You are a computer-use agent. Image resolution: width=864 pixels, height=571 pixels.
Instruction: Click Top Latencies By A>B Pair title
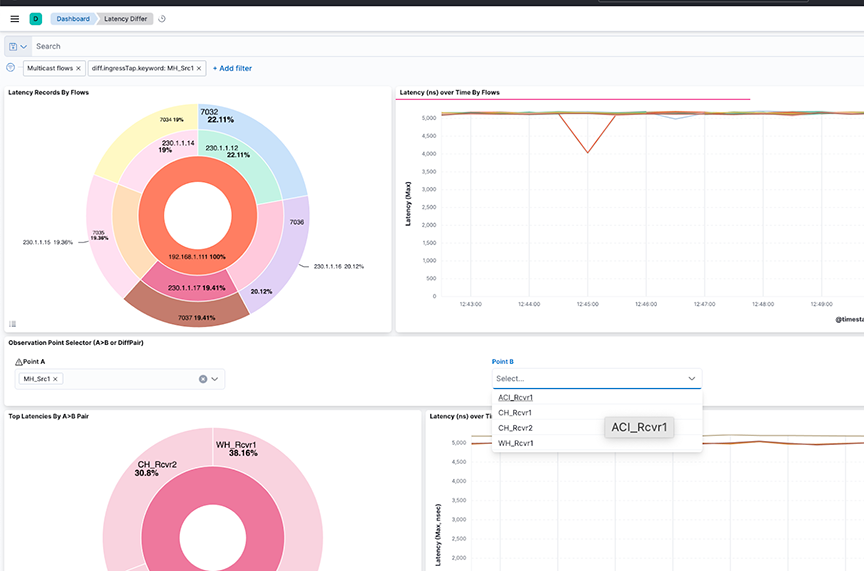pyautogui.click(x=48, y=416)
